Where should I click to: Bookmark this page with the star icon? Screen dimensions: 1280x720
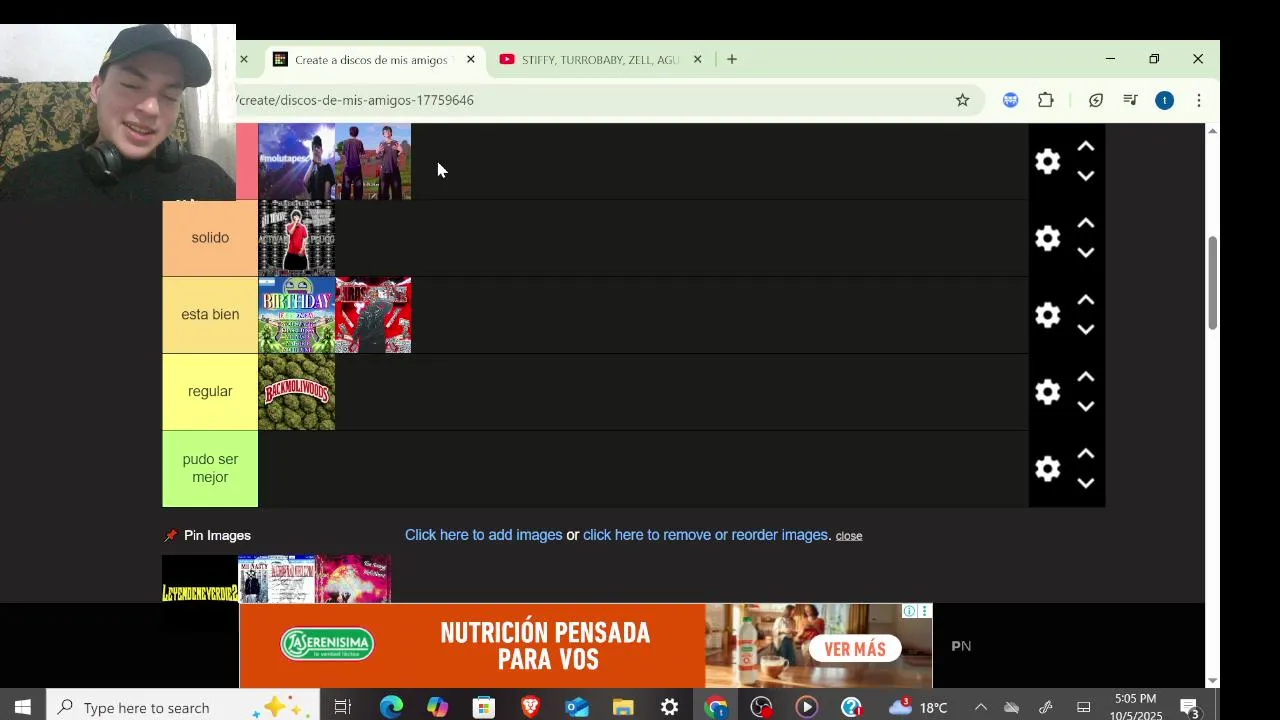pyautogui.click(x=962, y=100)
